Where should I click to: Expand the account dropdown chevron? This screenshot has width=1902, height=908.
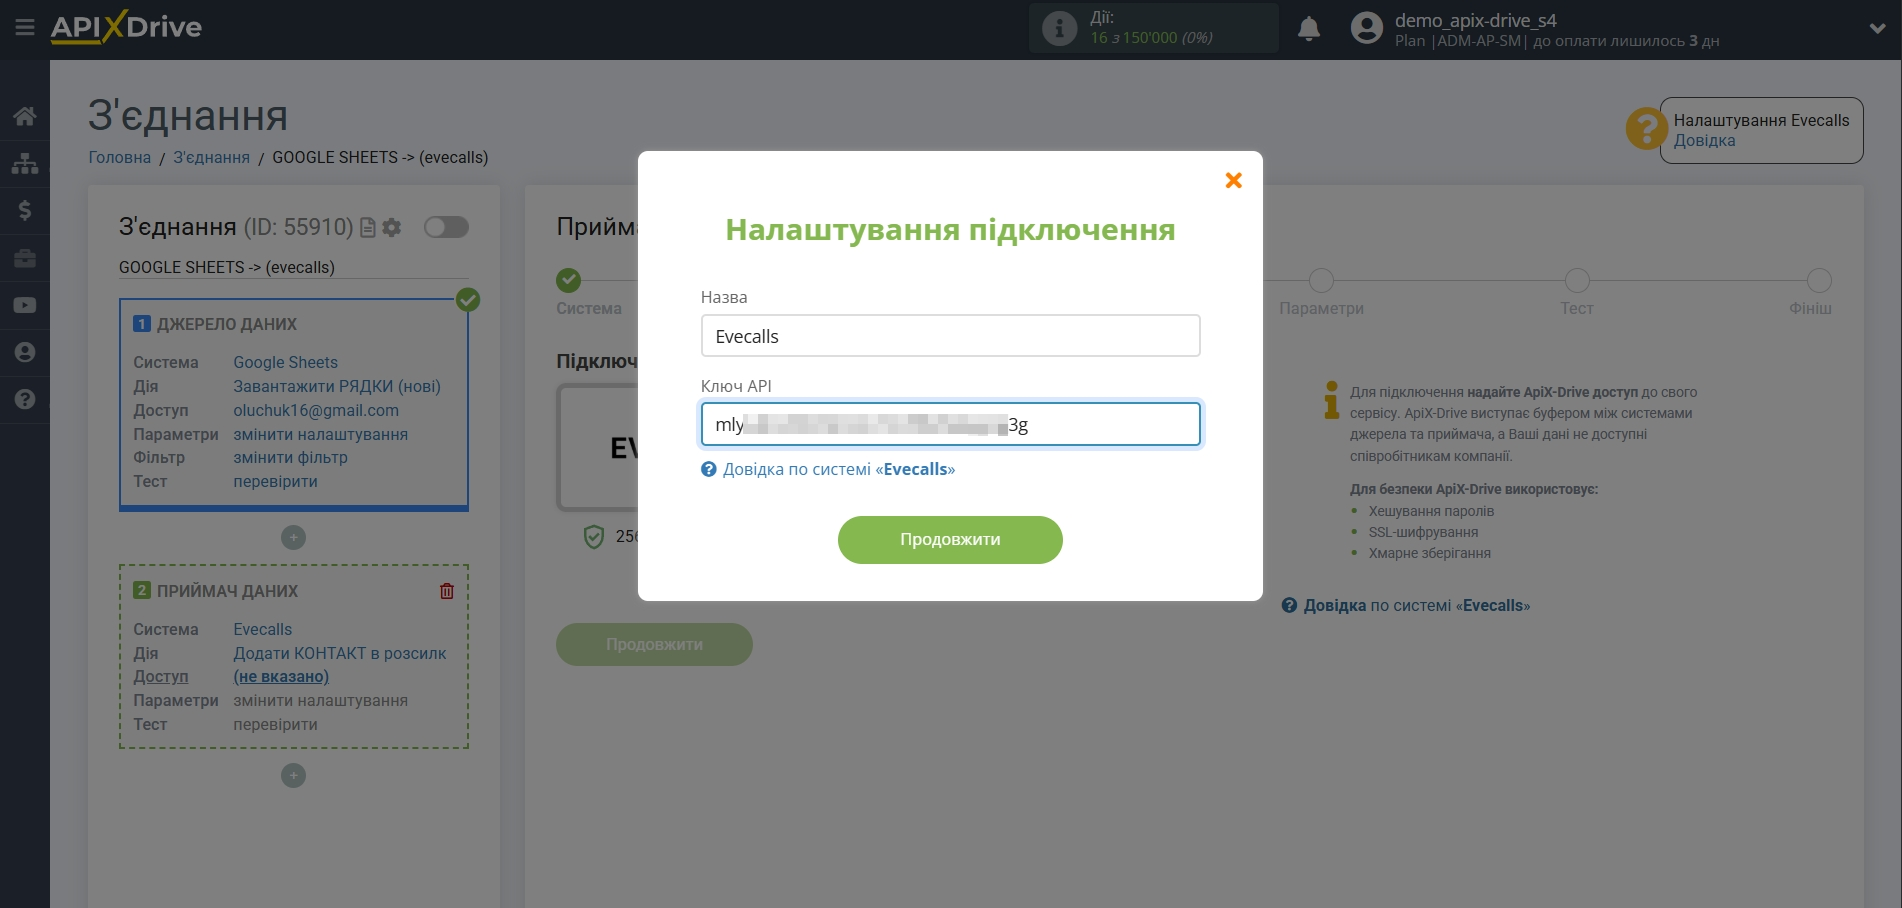pyautogui.click(x=1877, y=29)
